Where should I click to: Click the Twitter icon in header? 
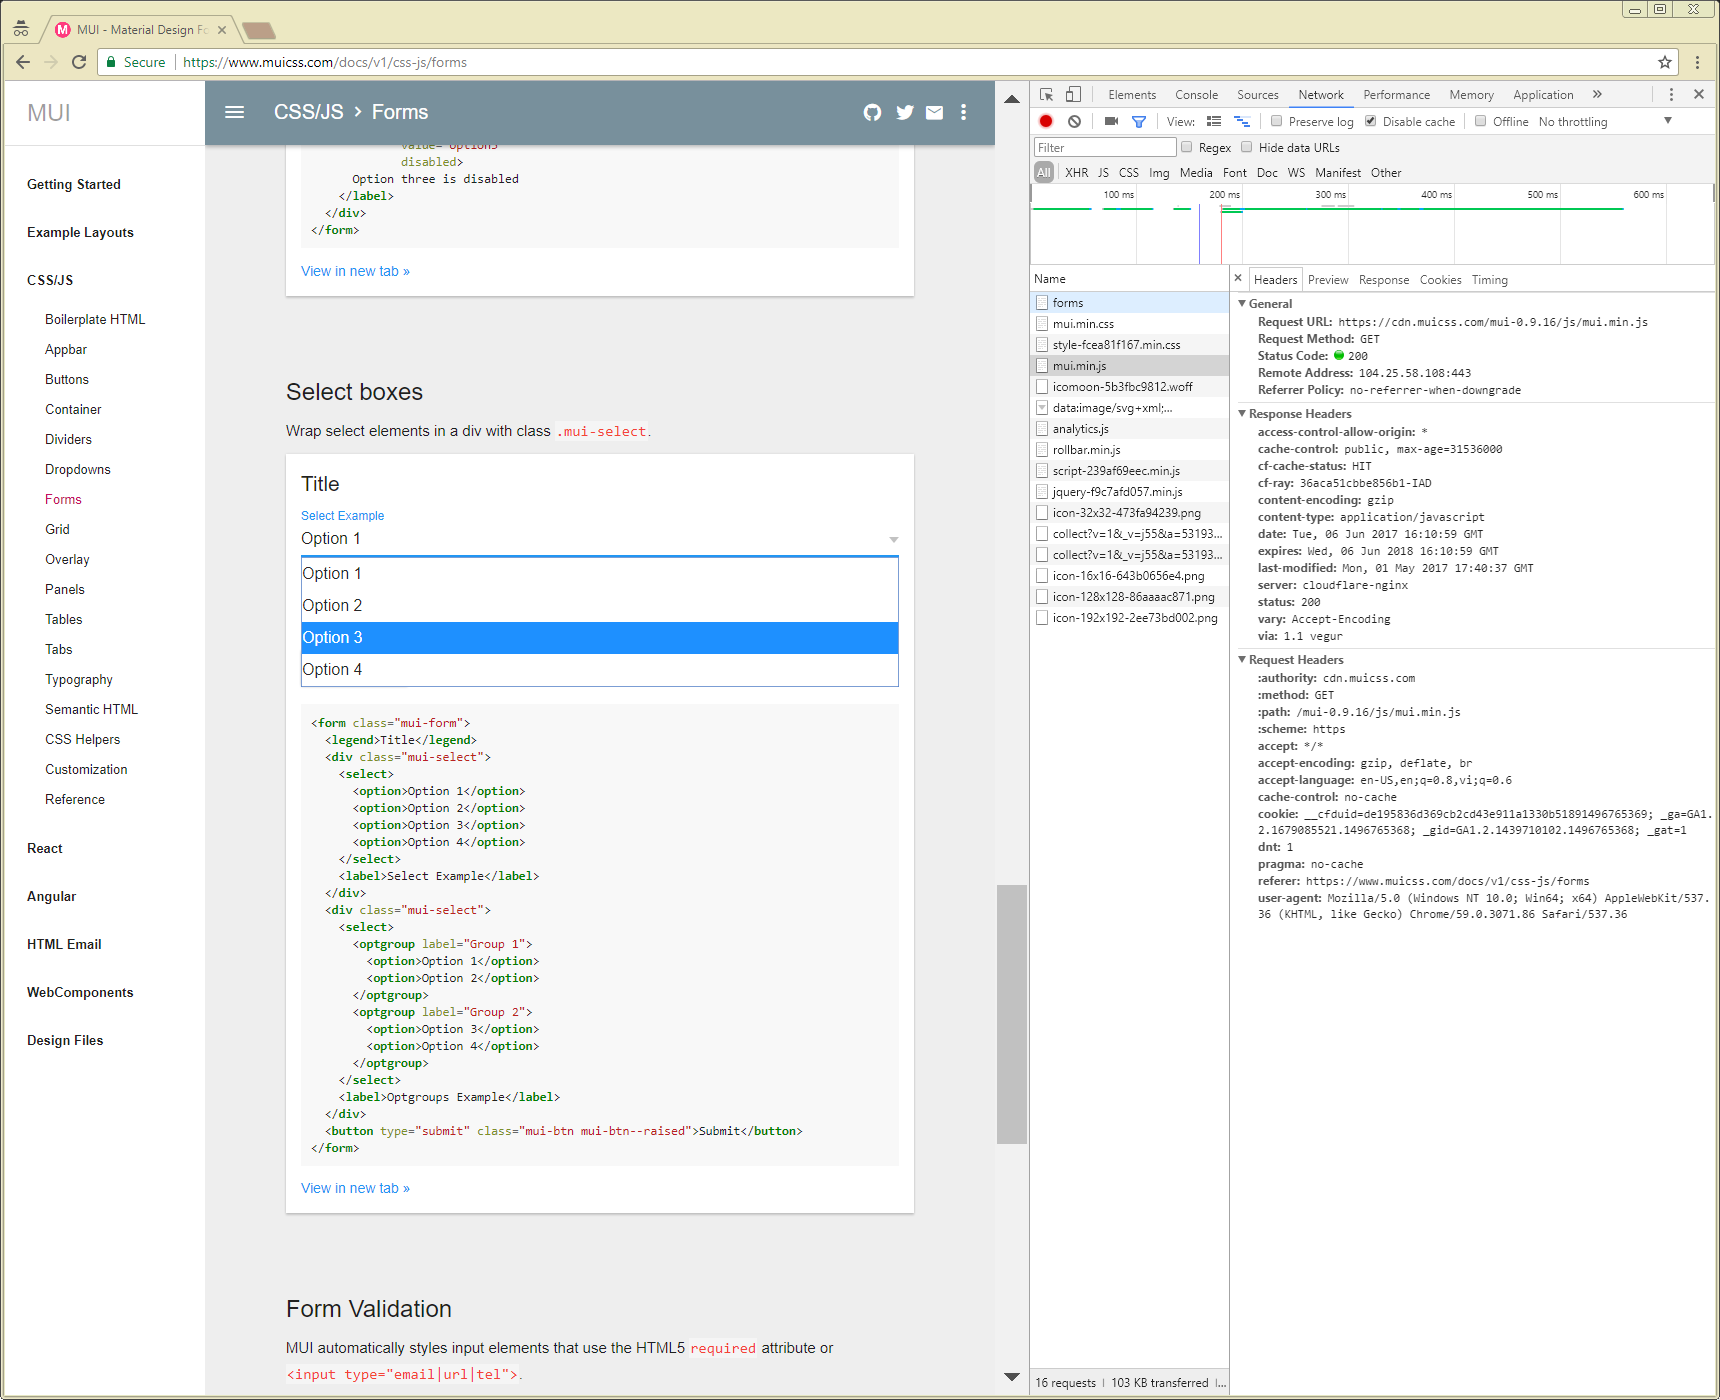pyautogui.click(x=904, y=113)
